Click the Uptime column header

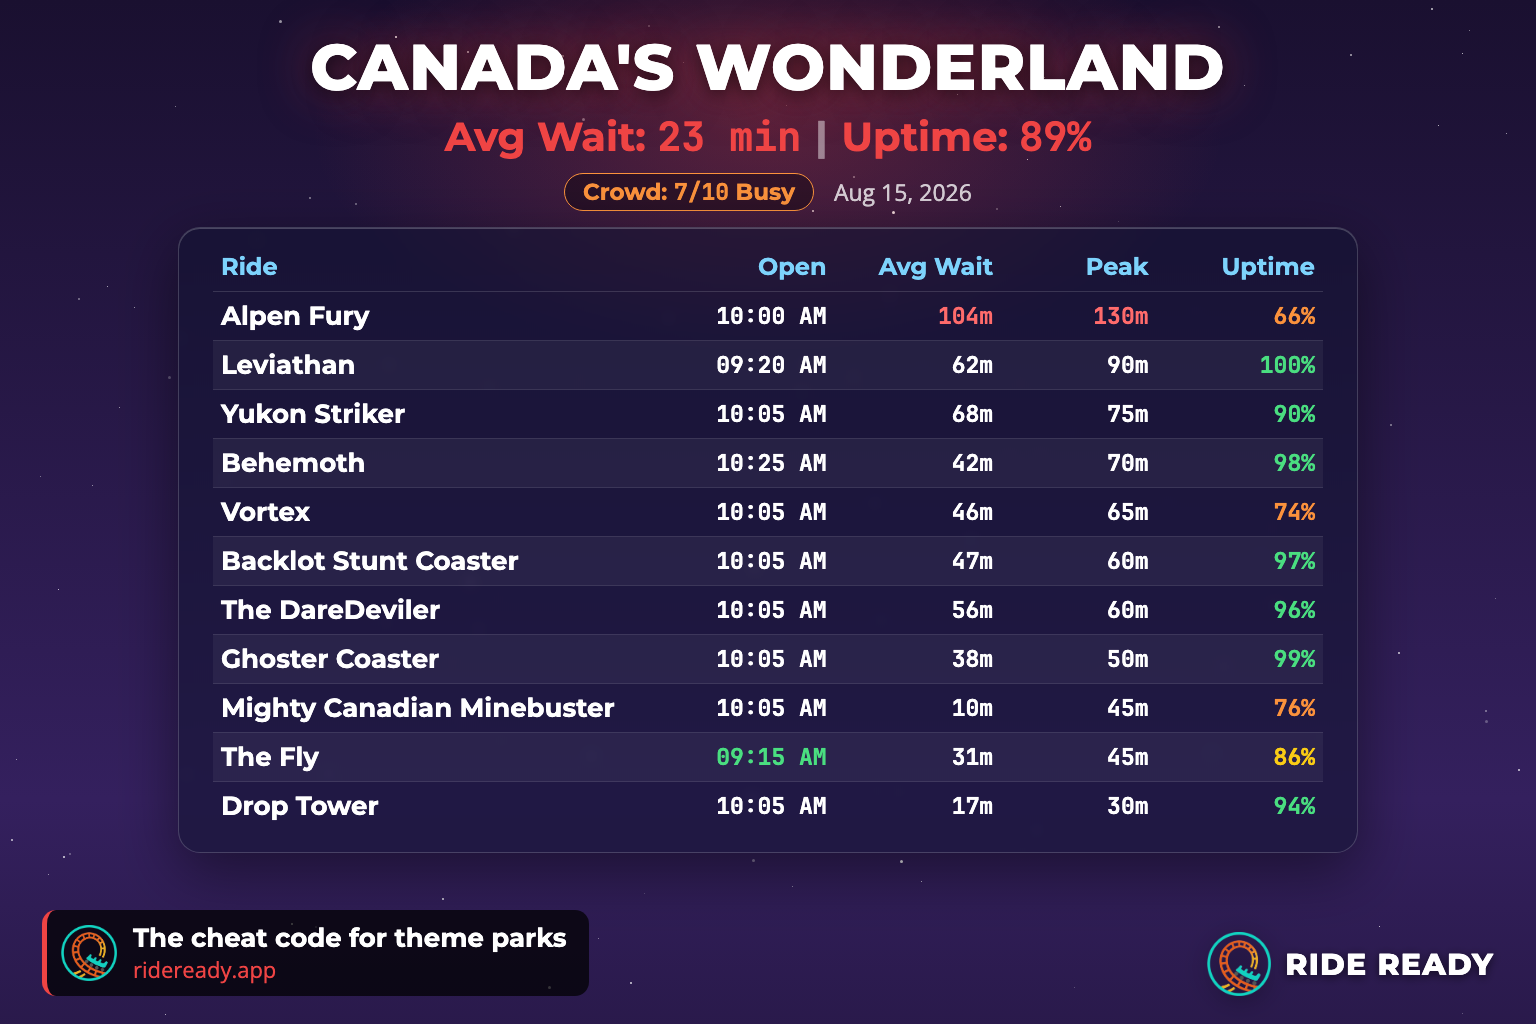coord(1268,267)
